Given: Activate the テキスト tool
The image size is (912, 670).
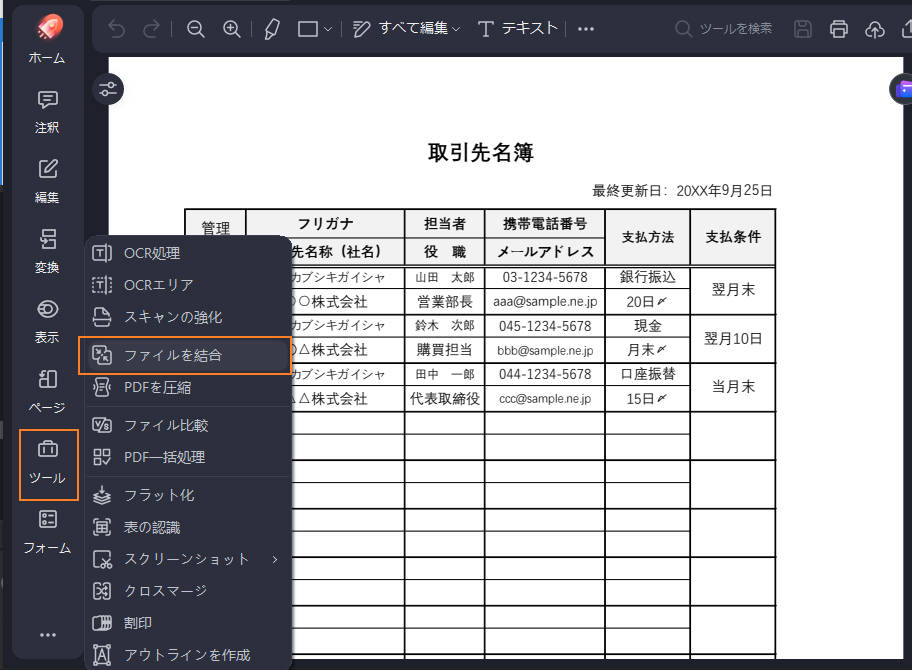Looking at the screenshot, I should coord(529,28).
